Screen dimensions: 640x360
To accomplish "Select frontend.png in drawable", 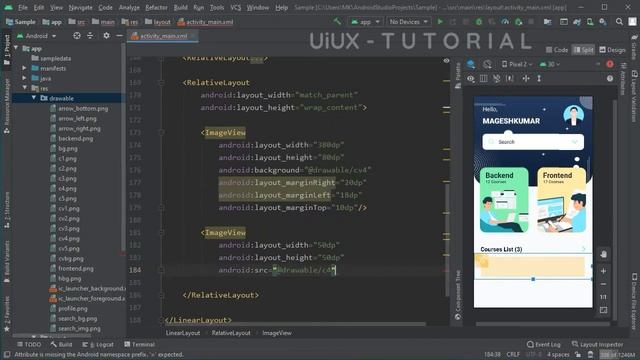I will pyautogui.click(x=76, y=269).
